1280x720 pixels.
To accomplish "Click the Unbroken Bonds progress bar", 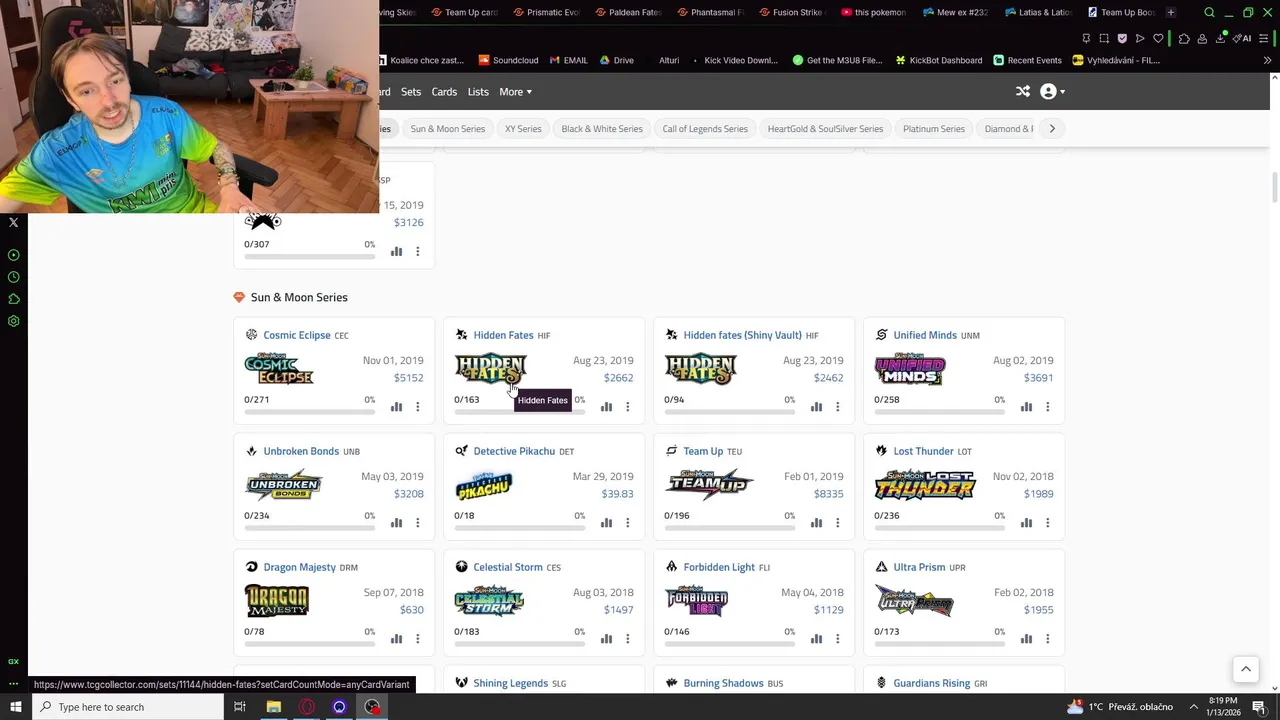I will [x=309, y=527].
